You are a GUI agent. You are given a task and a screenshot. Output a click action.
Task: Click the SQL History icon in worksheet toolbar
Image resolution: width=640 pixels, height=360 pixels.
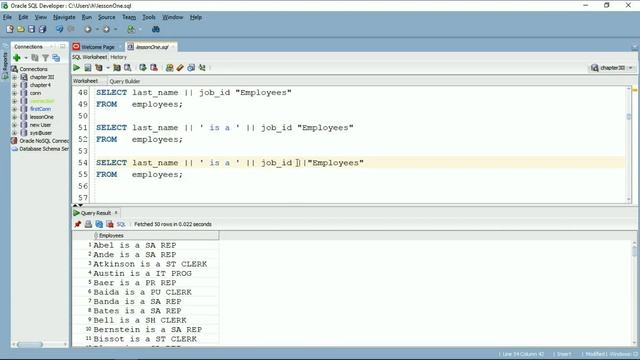(x=191, y=68)
